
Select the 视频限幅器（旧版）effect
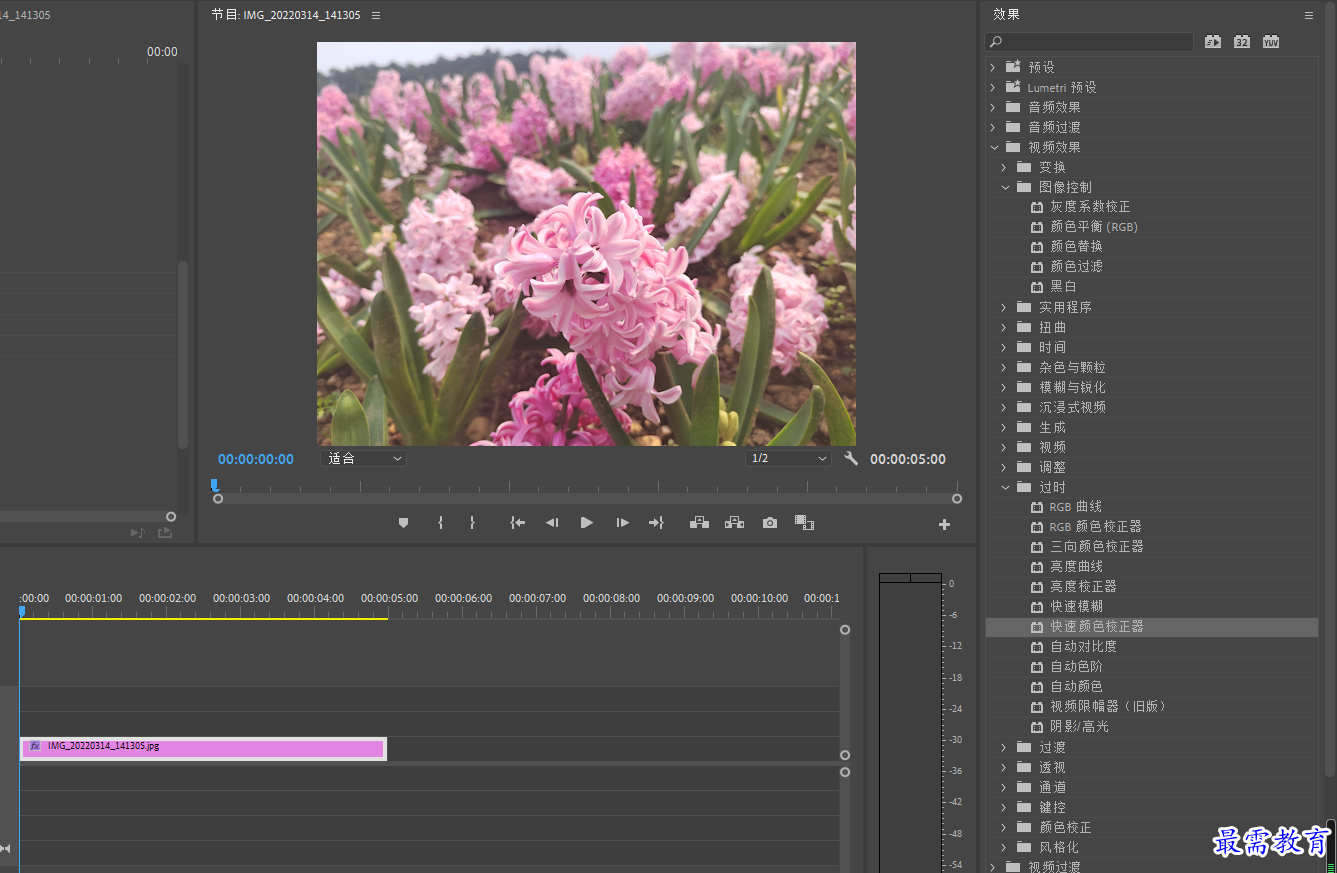[x=1109, y=707]
